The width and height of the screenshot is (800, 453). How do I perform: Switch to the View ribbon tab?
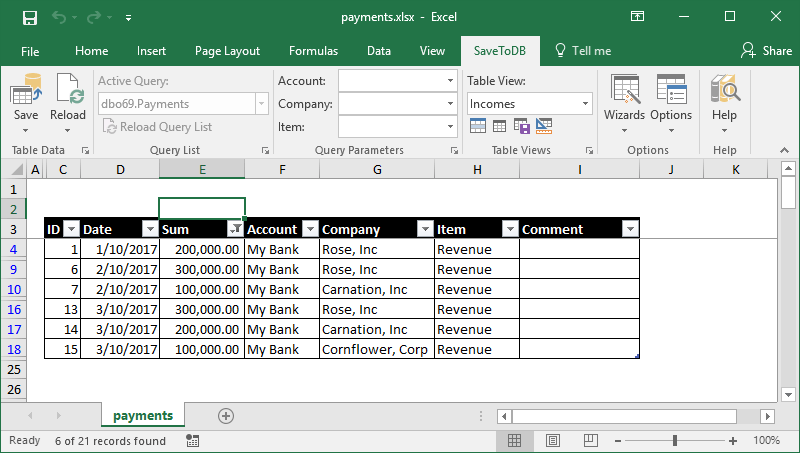click(432, 51)
